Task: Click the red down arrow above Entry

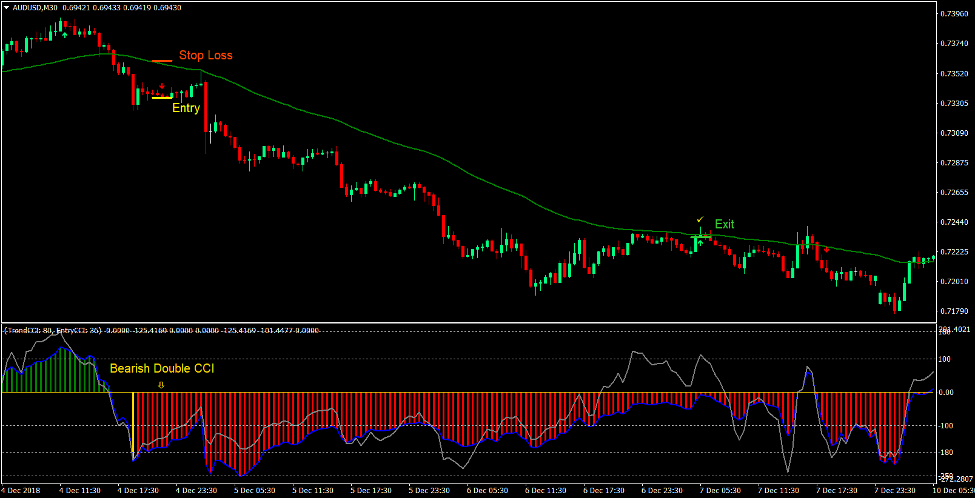Action: pyautogui.click(x=161, y=86)
